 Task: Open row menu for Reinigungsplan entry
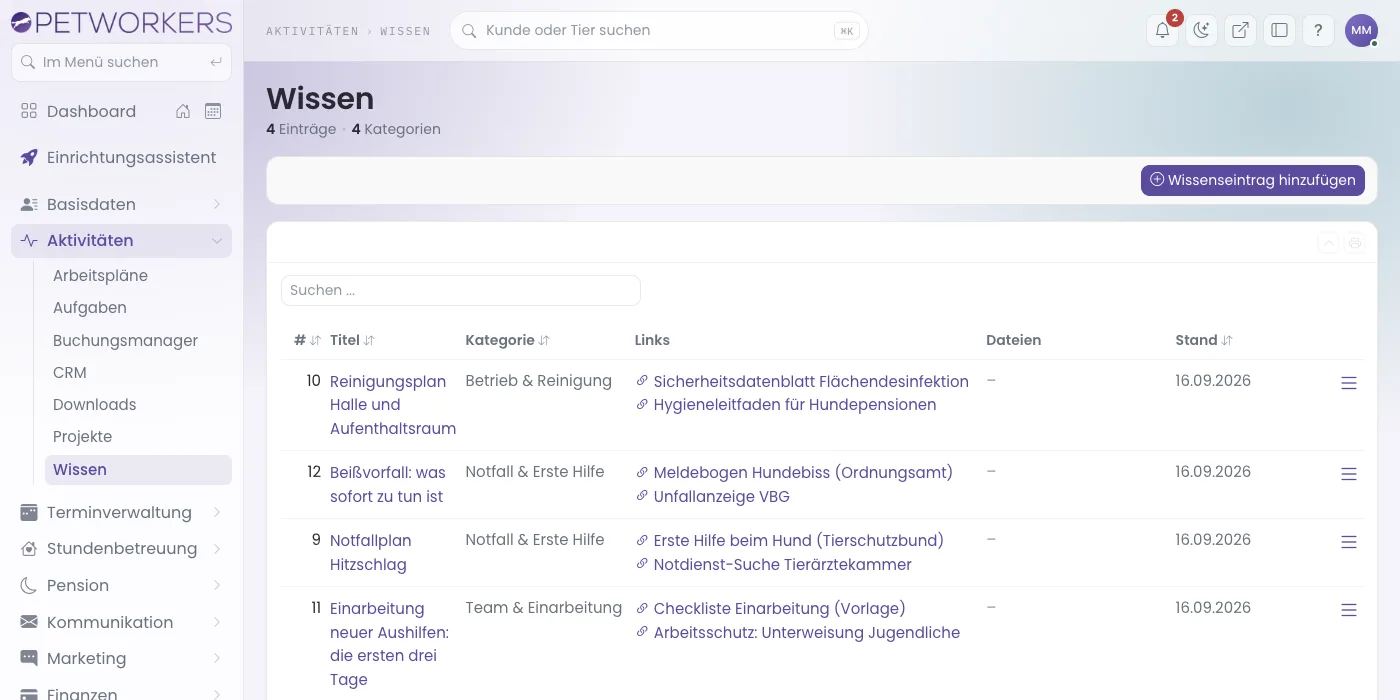(x=1349, y=383)
